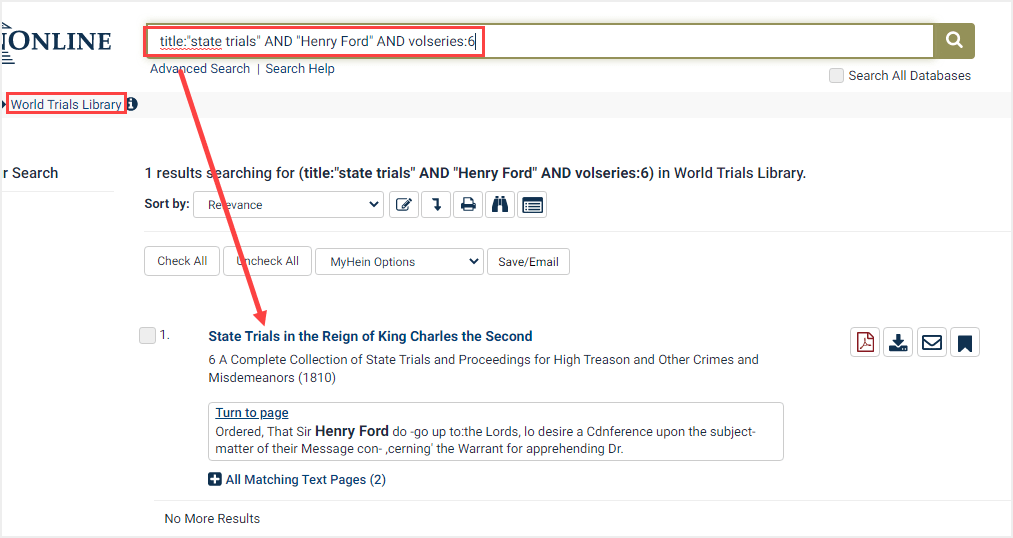Open PDF of State Trials result

click(865, 342)
